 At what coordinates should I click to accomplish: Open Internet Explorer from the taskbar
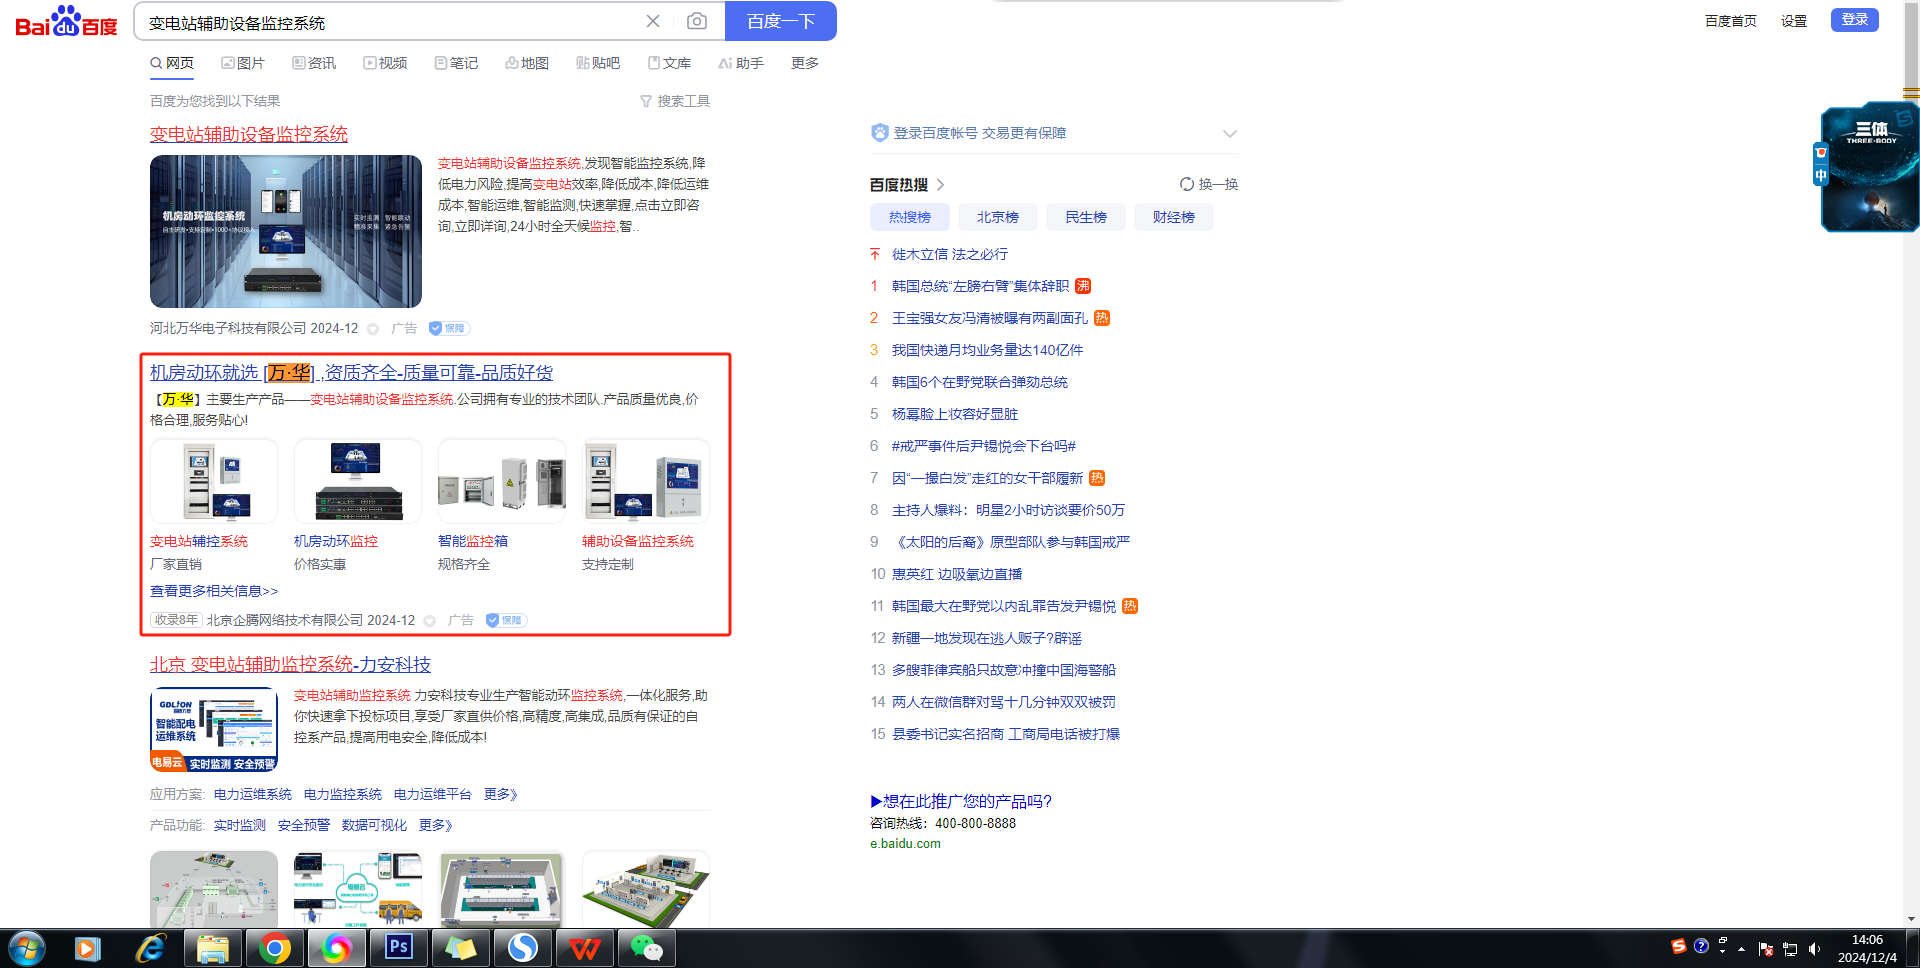coord(150,948)
